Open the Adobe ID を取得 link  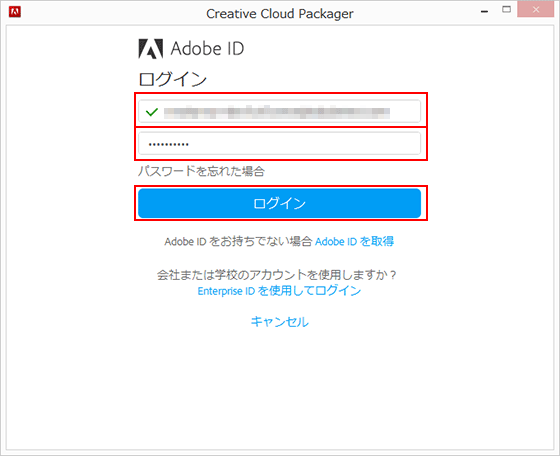click(x=354, y=242)
